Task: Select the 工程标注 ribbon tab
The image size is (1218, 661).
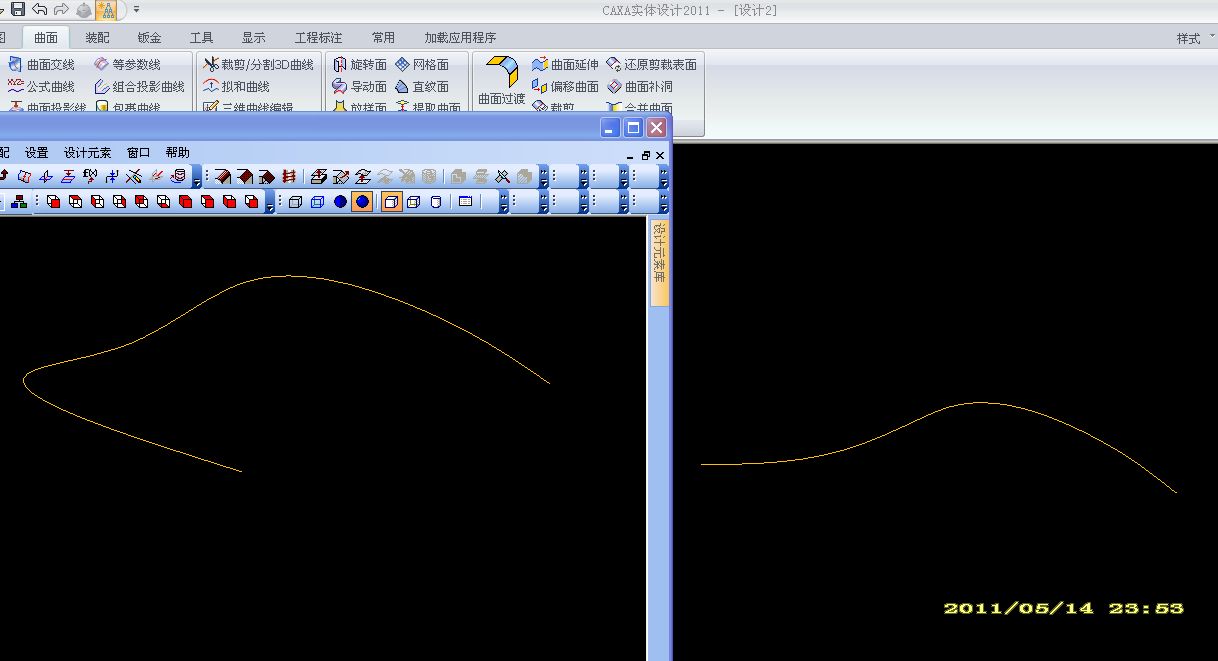Action: [x=318, y=38]
